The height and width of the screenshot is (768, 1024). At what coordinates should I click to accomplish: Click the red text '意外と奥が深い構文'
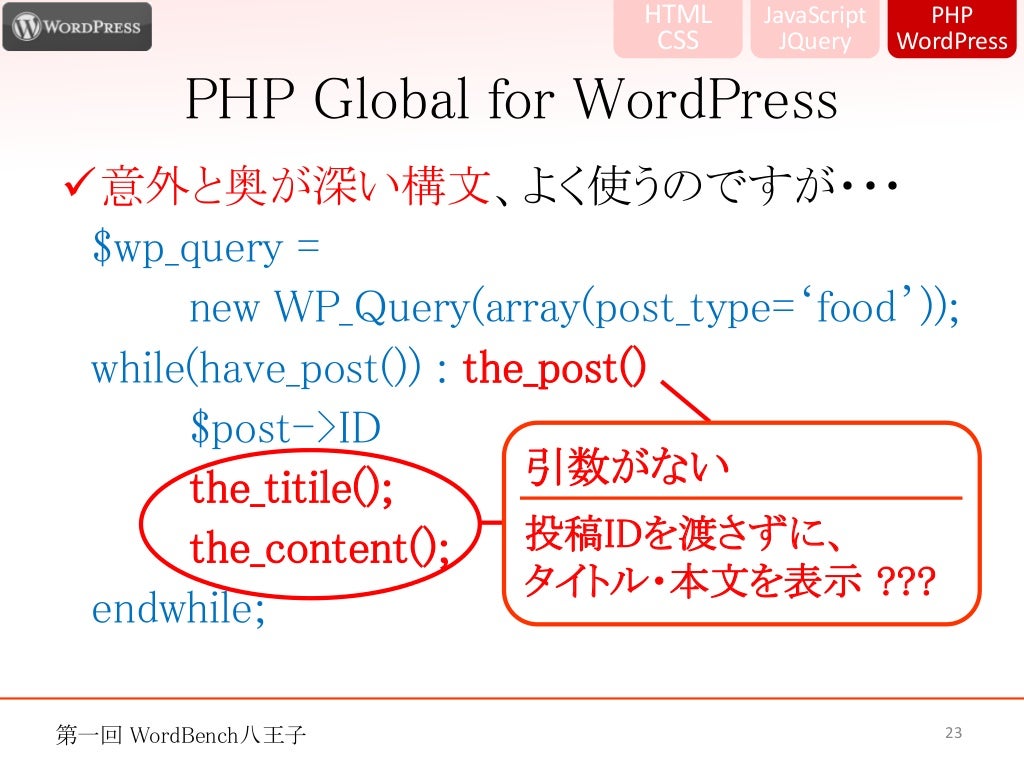[x=296, y=186]
